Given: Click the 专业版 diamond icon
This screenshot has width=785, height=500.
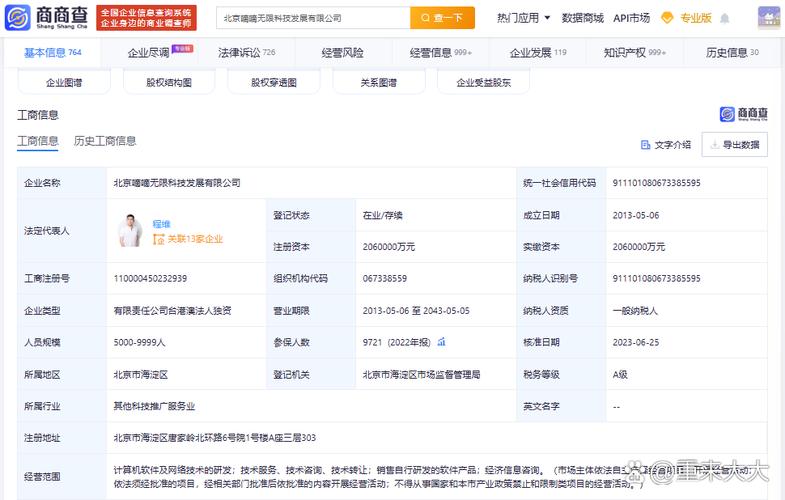Looking at the screenshot, I should point(667,18).
